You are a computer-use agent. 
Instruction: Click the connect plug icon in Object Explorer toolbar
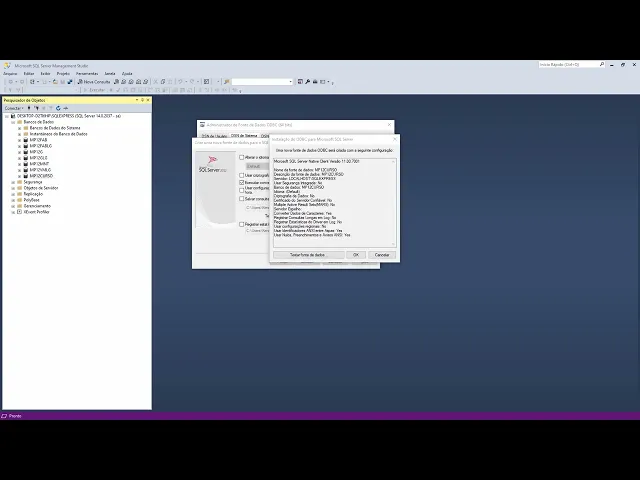pyautogui.click(x=29, y=108)
